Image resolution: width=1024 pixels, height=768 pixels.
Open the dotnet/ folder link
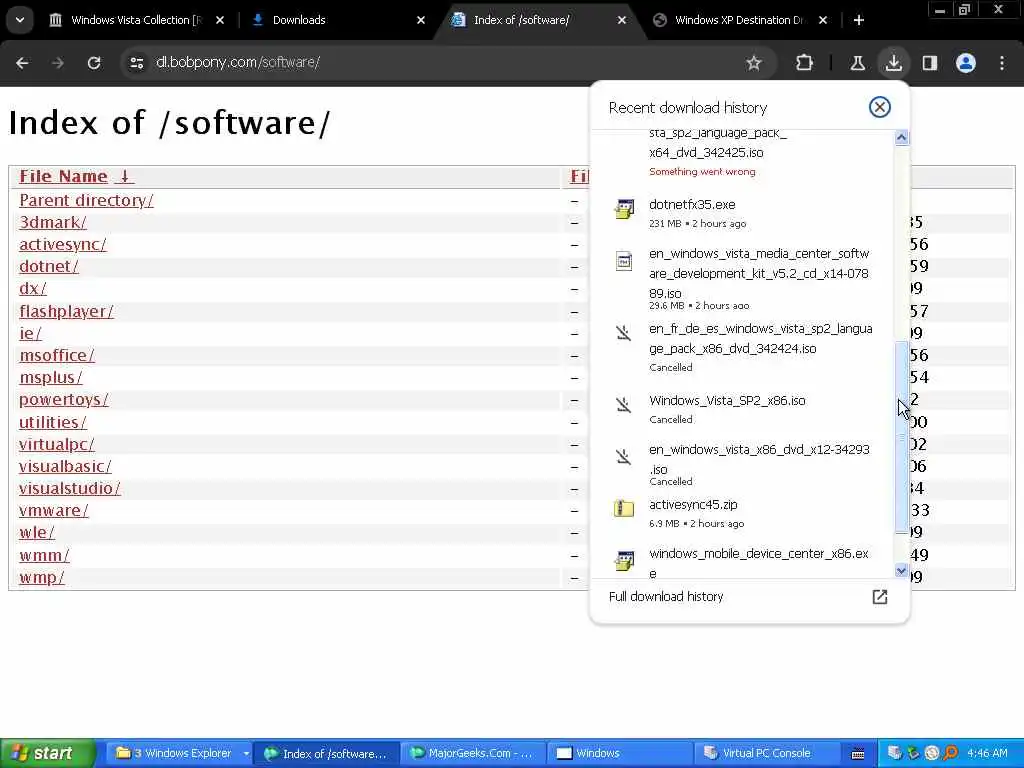pyautogui.click(x=49, y=266)
